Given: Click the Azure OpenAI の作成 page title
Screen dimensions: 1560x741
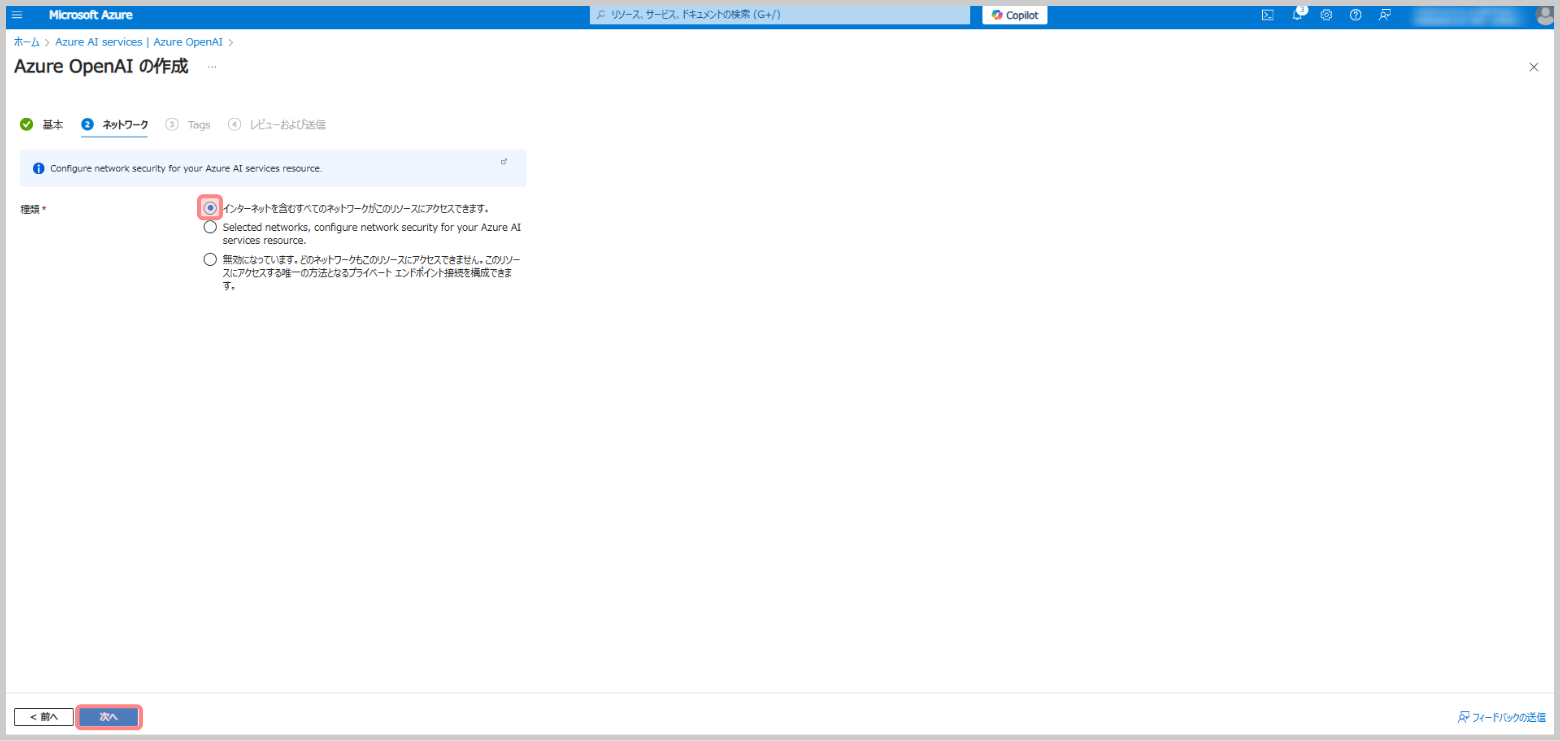Looking at the screenshot, I should 101,67.
